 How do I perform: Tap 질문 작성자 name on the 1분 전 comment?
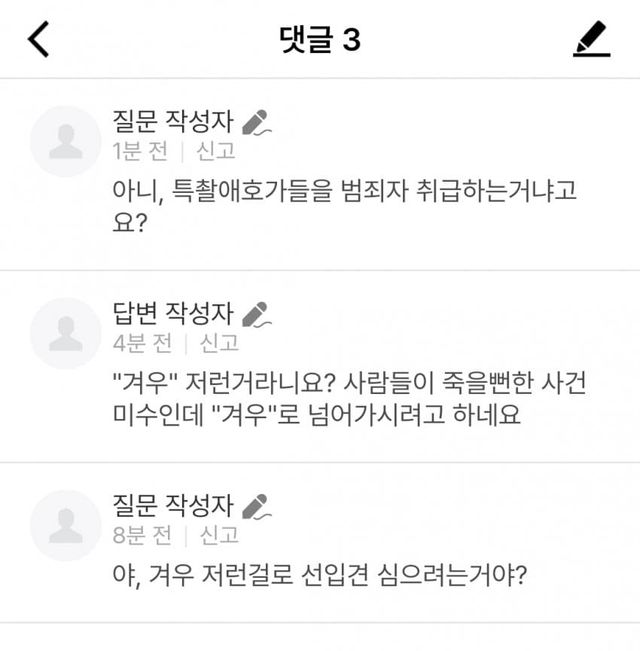[x=172, y=123]
